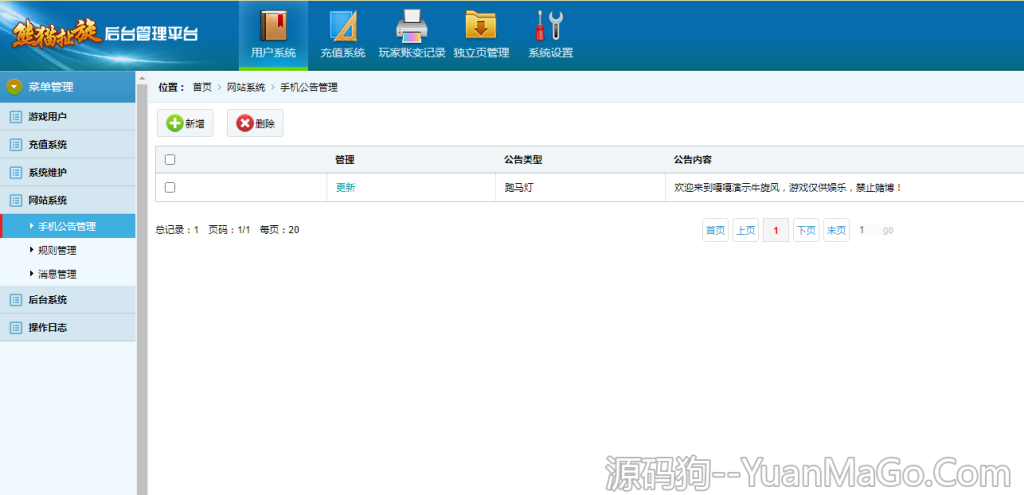
Task: Click the 熊猫扯旋 logo
Action: point(56,35)
